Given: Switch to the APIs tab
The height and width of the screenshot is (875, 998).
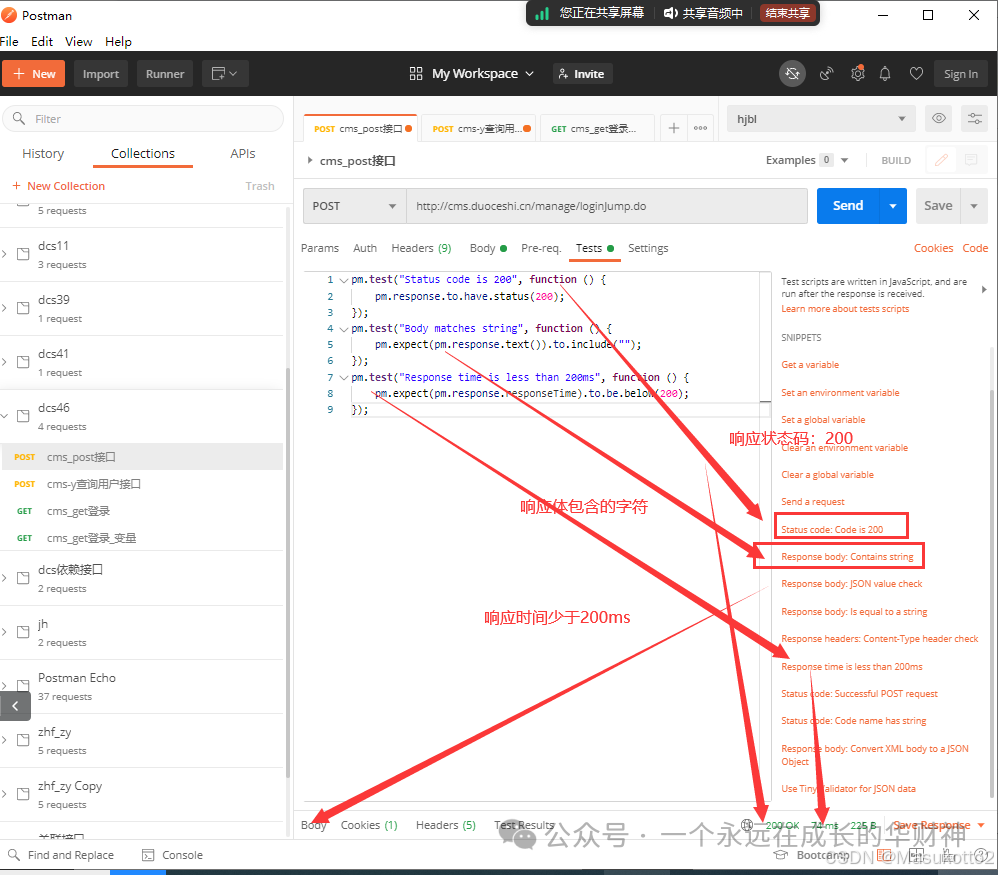Looking at the screenshot, I should tap(242, 153).
